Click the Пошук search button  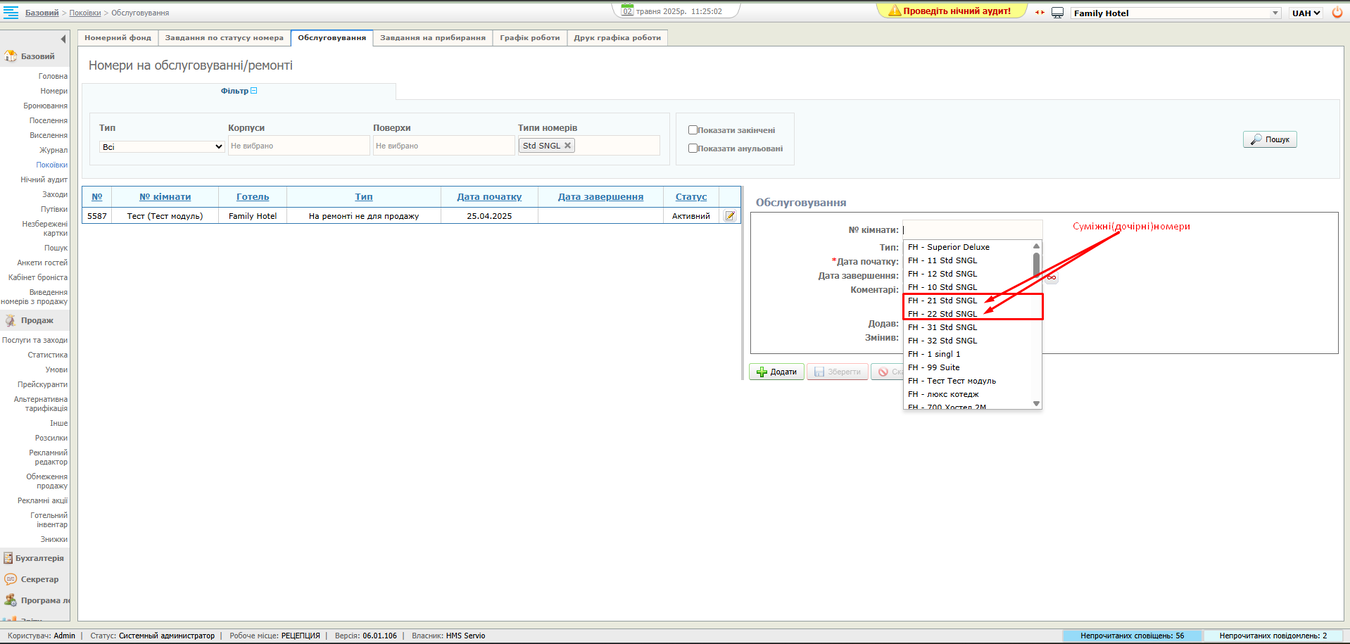tap(1270, 140)
